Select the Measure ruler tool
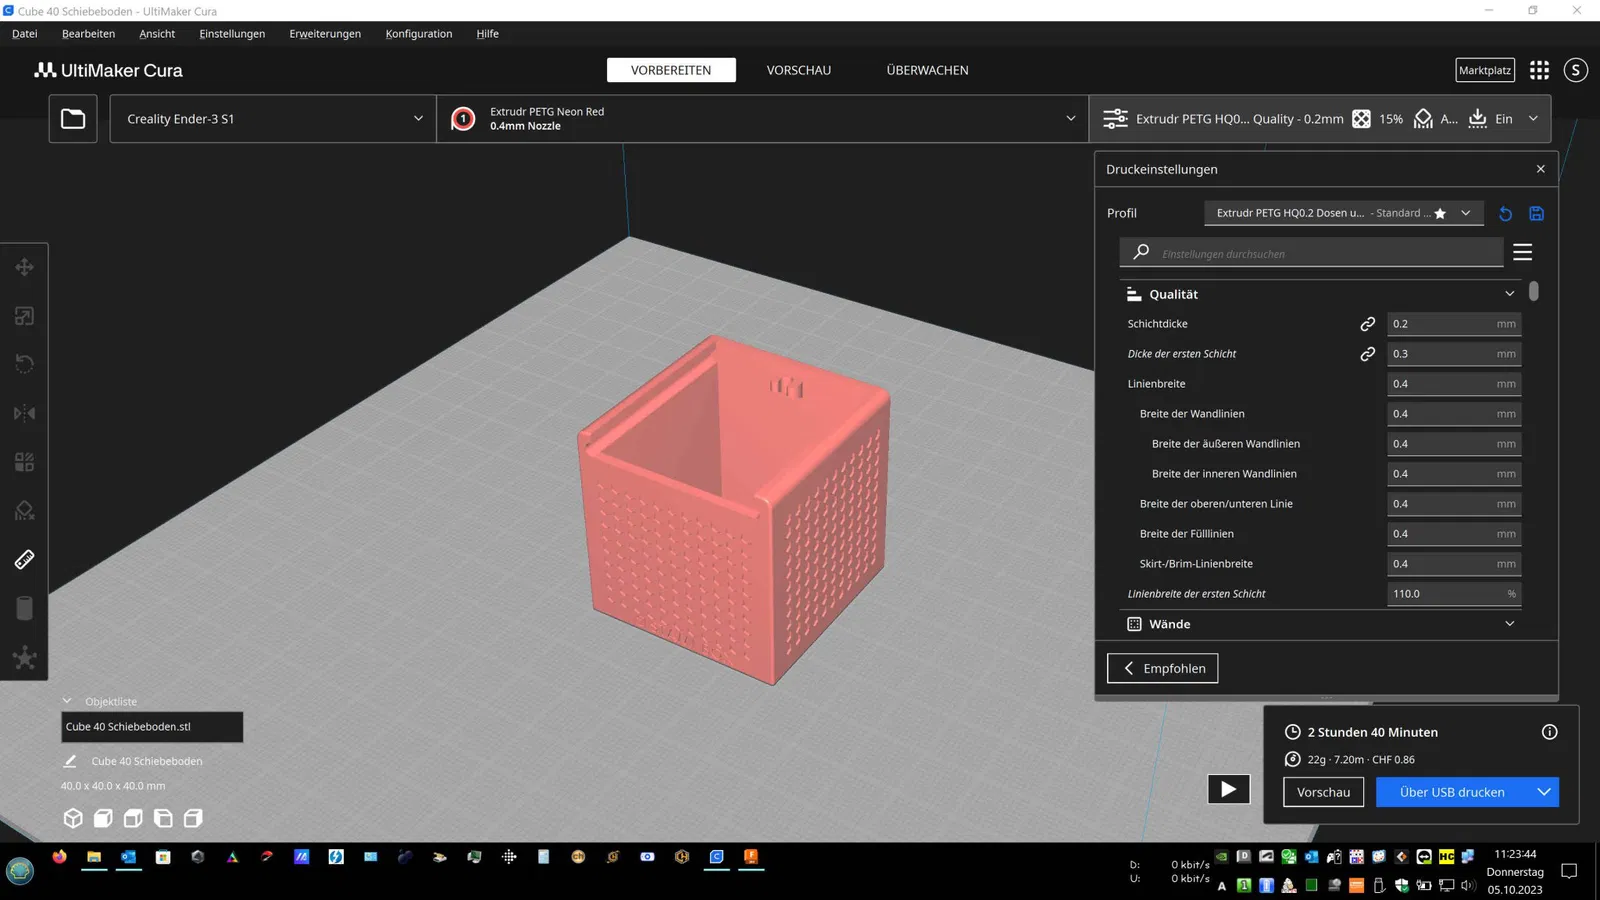The width and height of the screenshot is (1600, 900). [x=25, y=559]
